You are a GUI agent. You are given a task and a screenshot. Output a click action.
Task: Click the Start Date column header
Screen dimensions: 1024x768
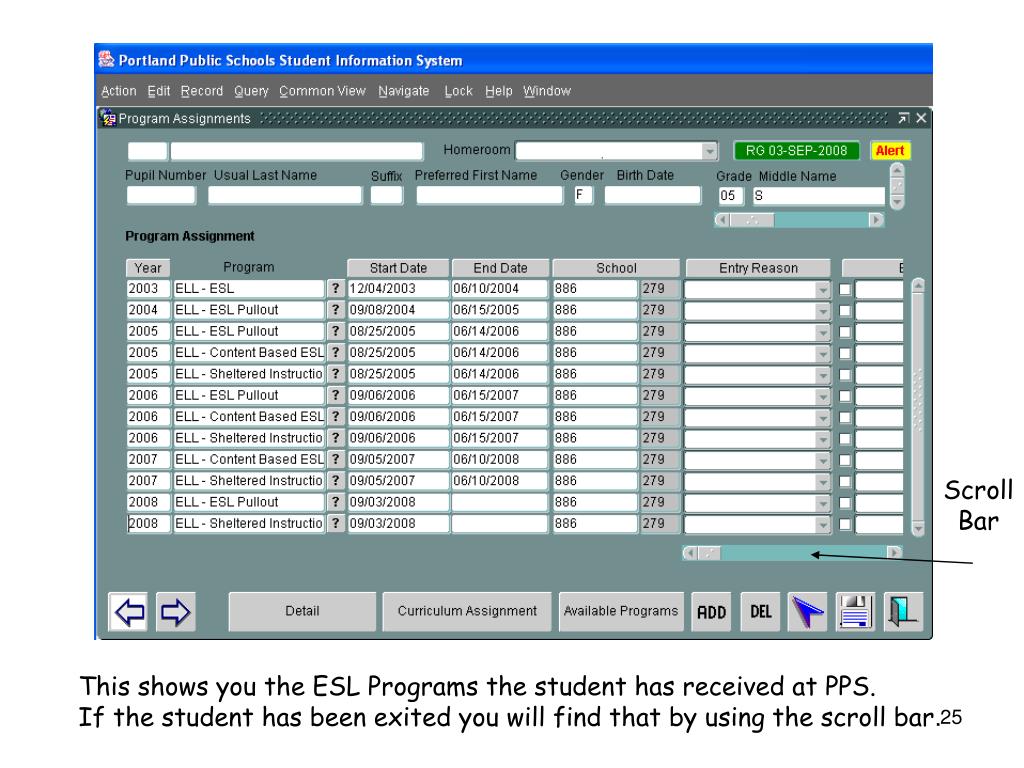point(398,268)
